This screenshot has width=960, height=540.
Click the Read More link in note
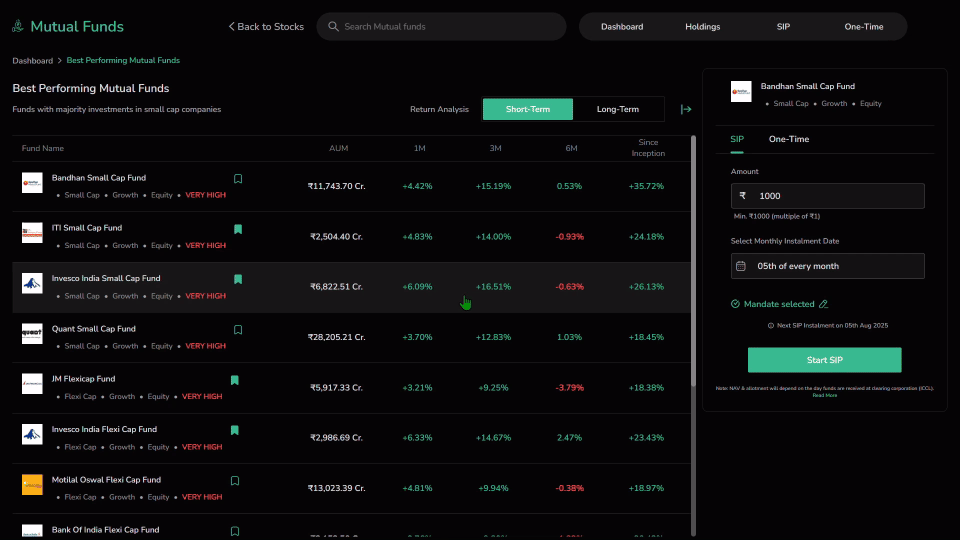[x=824, y=396]
